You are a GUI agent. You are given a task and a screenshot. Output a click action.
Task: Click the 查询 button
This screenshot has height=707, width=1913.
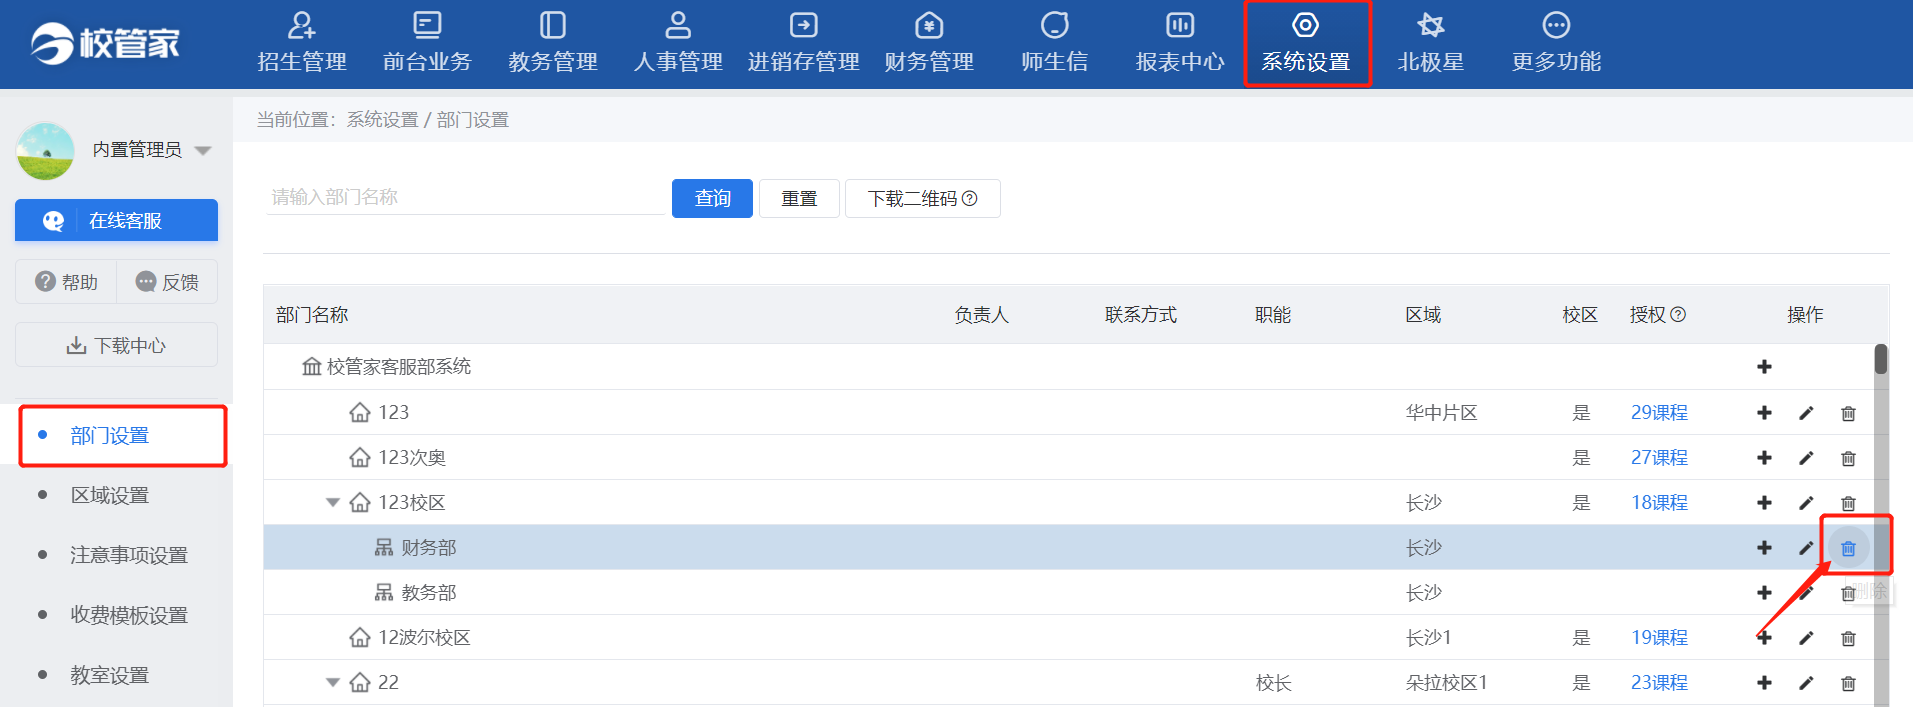pyautogui.click(x=712, y=198)
